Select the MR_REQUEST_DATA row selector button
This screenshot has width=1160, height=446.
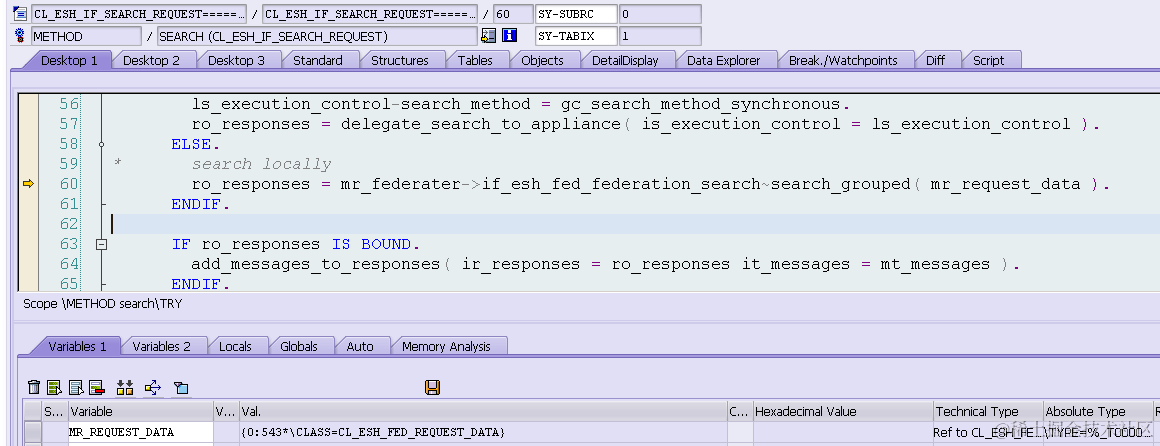pyautogui.click(x=33, y=432)
